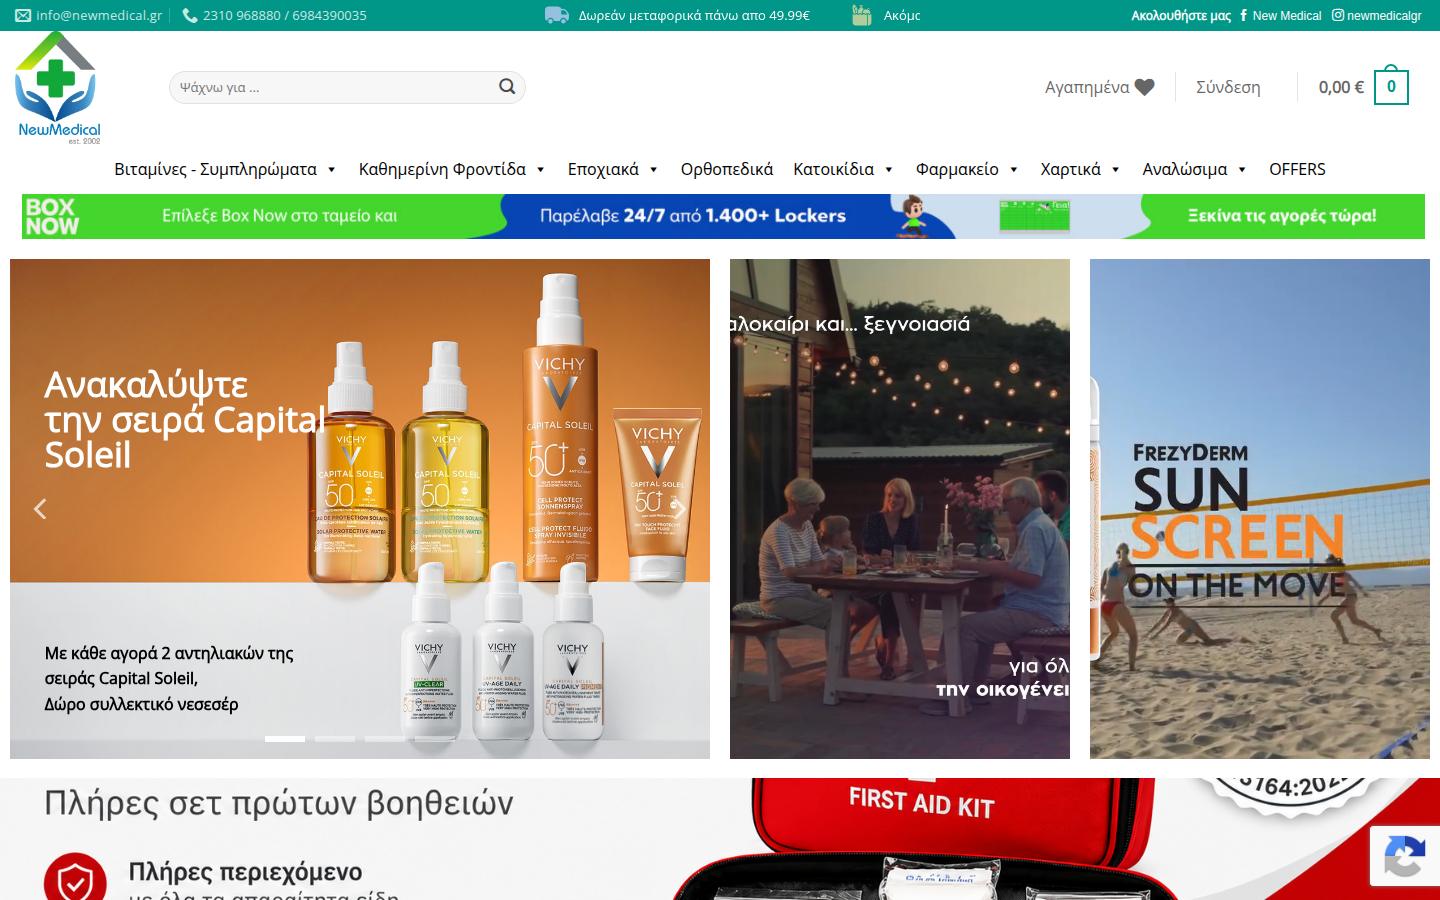Image resolution: width=1440 pixels, height=900 pixels.
Task: Expand Κατοικίδια dropdown arrow
Action: [889, 170]
